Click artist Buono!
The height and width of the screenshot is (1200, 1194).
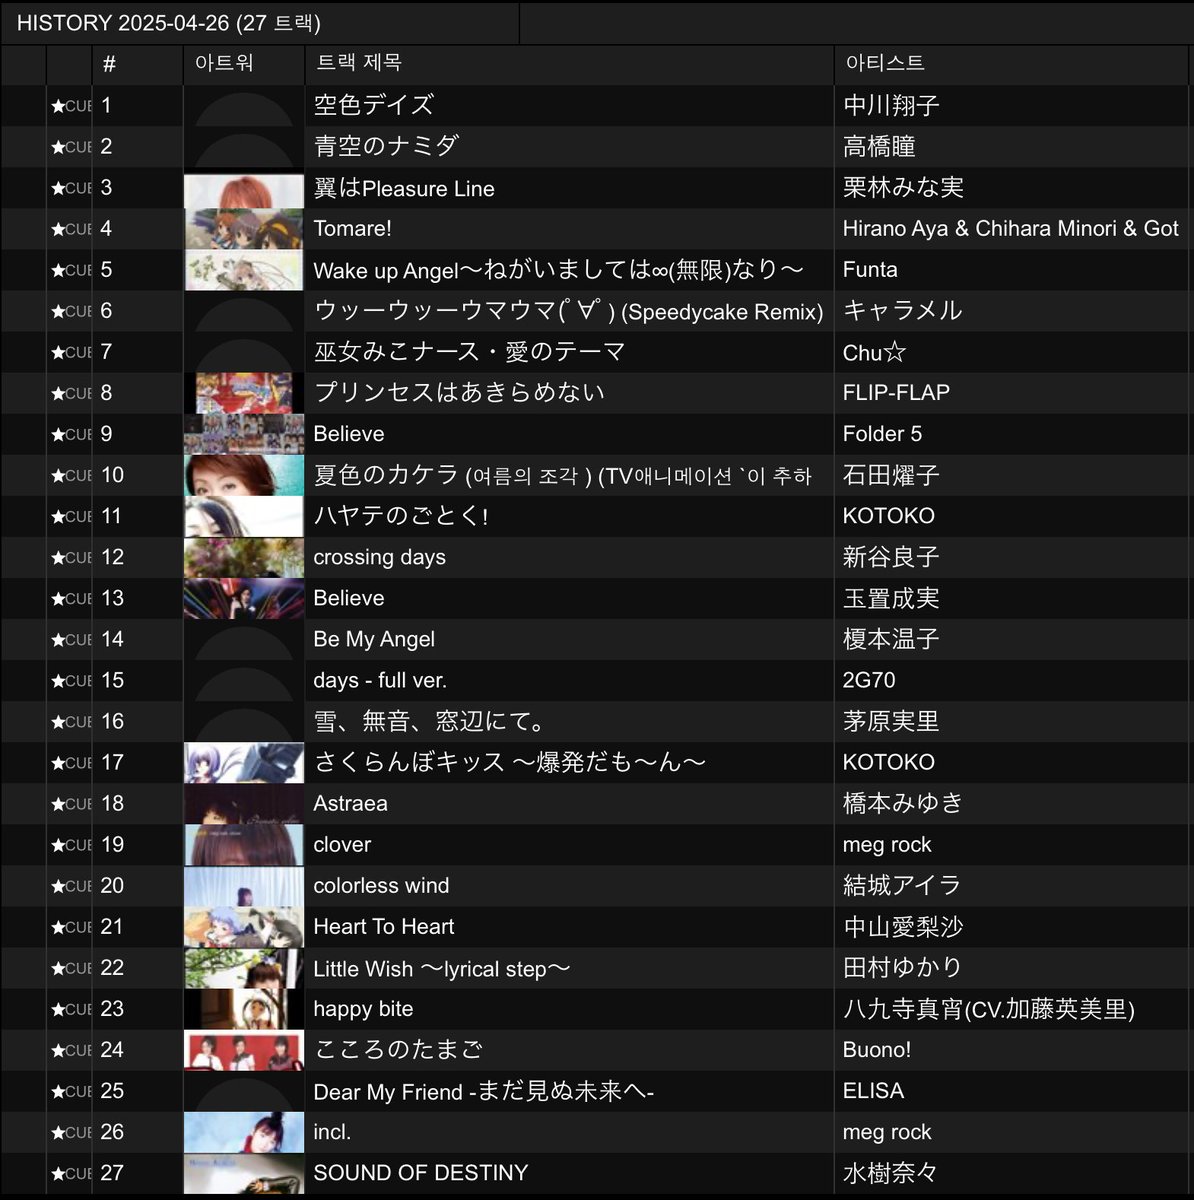[x=877, y=1050]
